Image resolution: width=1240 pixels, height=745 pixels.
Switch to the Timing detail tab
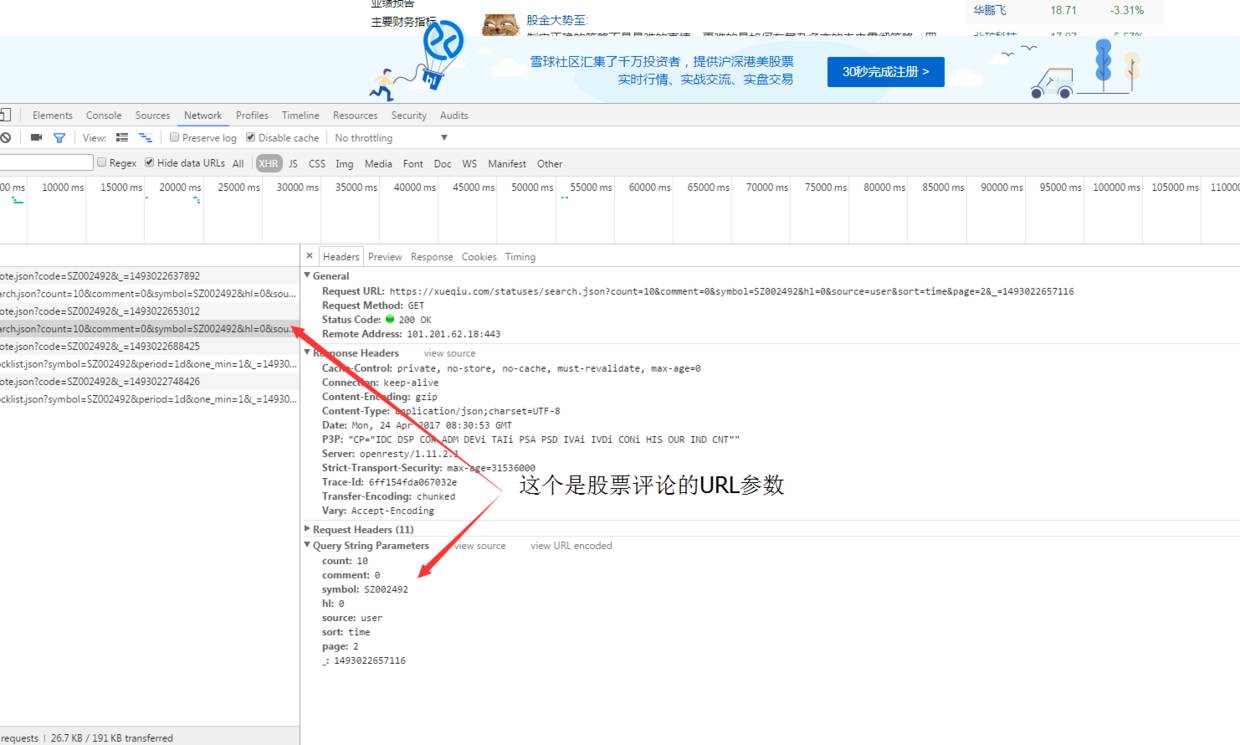coord(520,257)
